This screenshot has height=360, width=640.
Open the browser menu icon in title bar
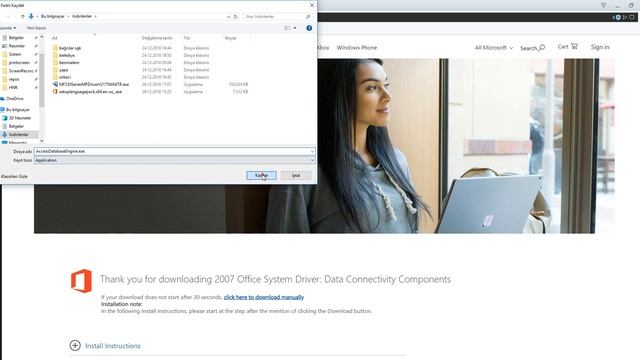point(603,5)
